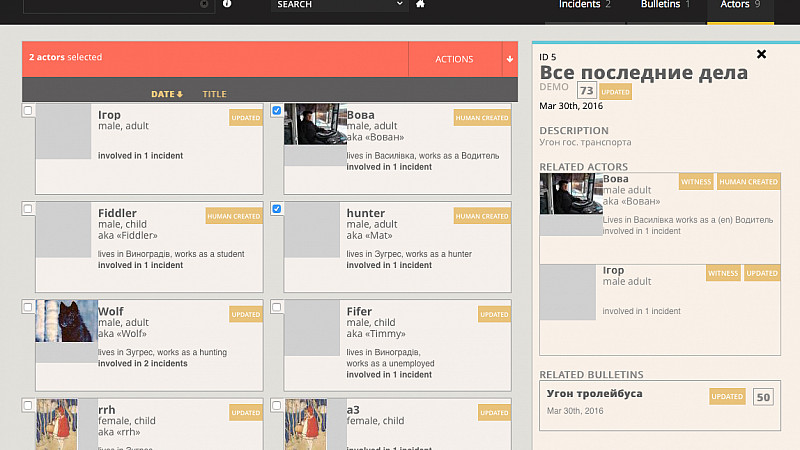
Task: Open the rrh actor photo
Action: click(x=57, y=424)
